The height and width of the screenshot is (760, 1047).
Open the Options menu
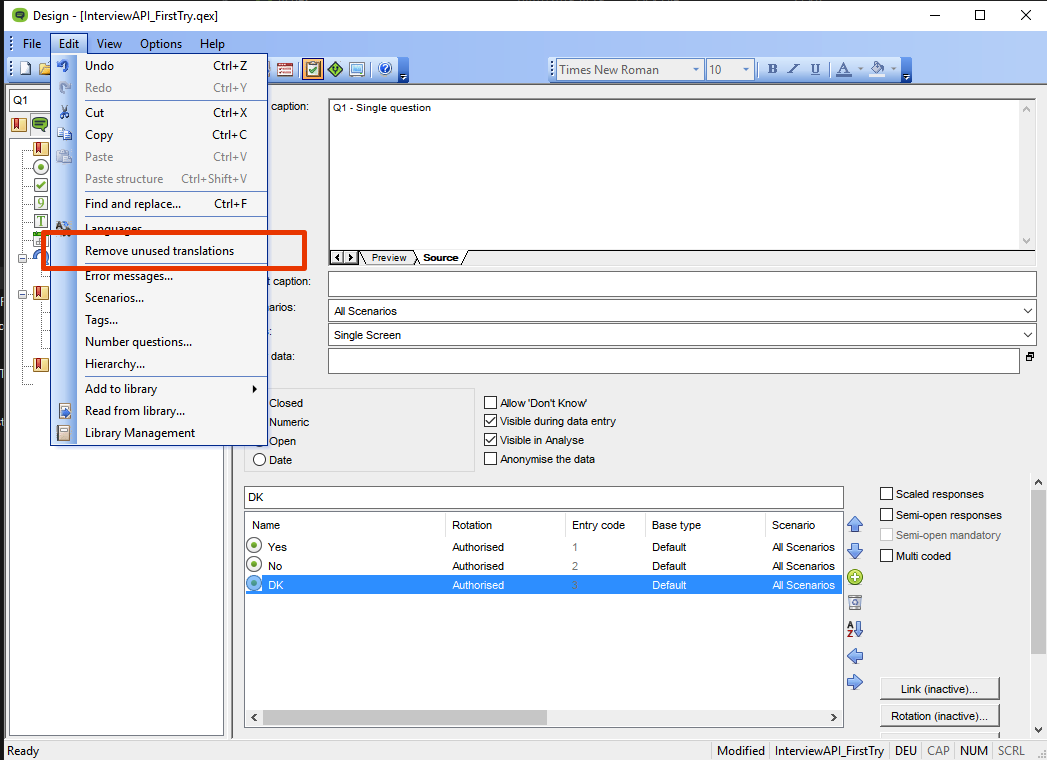click(x=161, y=43)
